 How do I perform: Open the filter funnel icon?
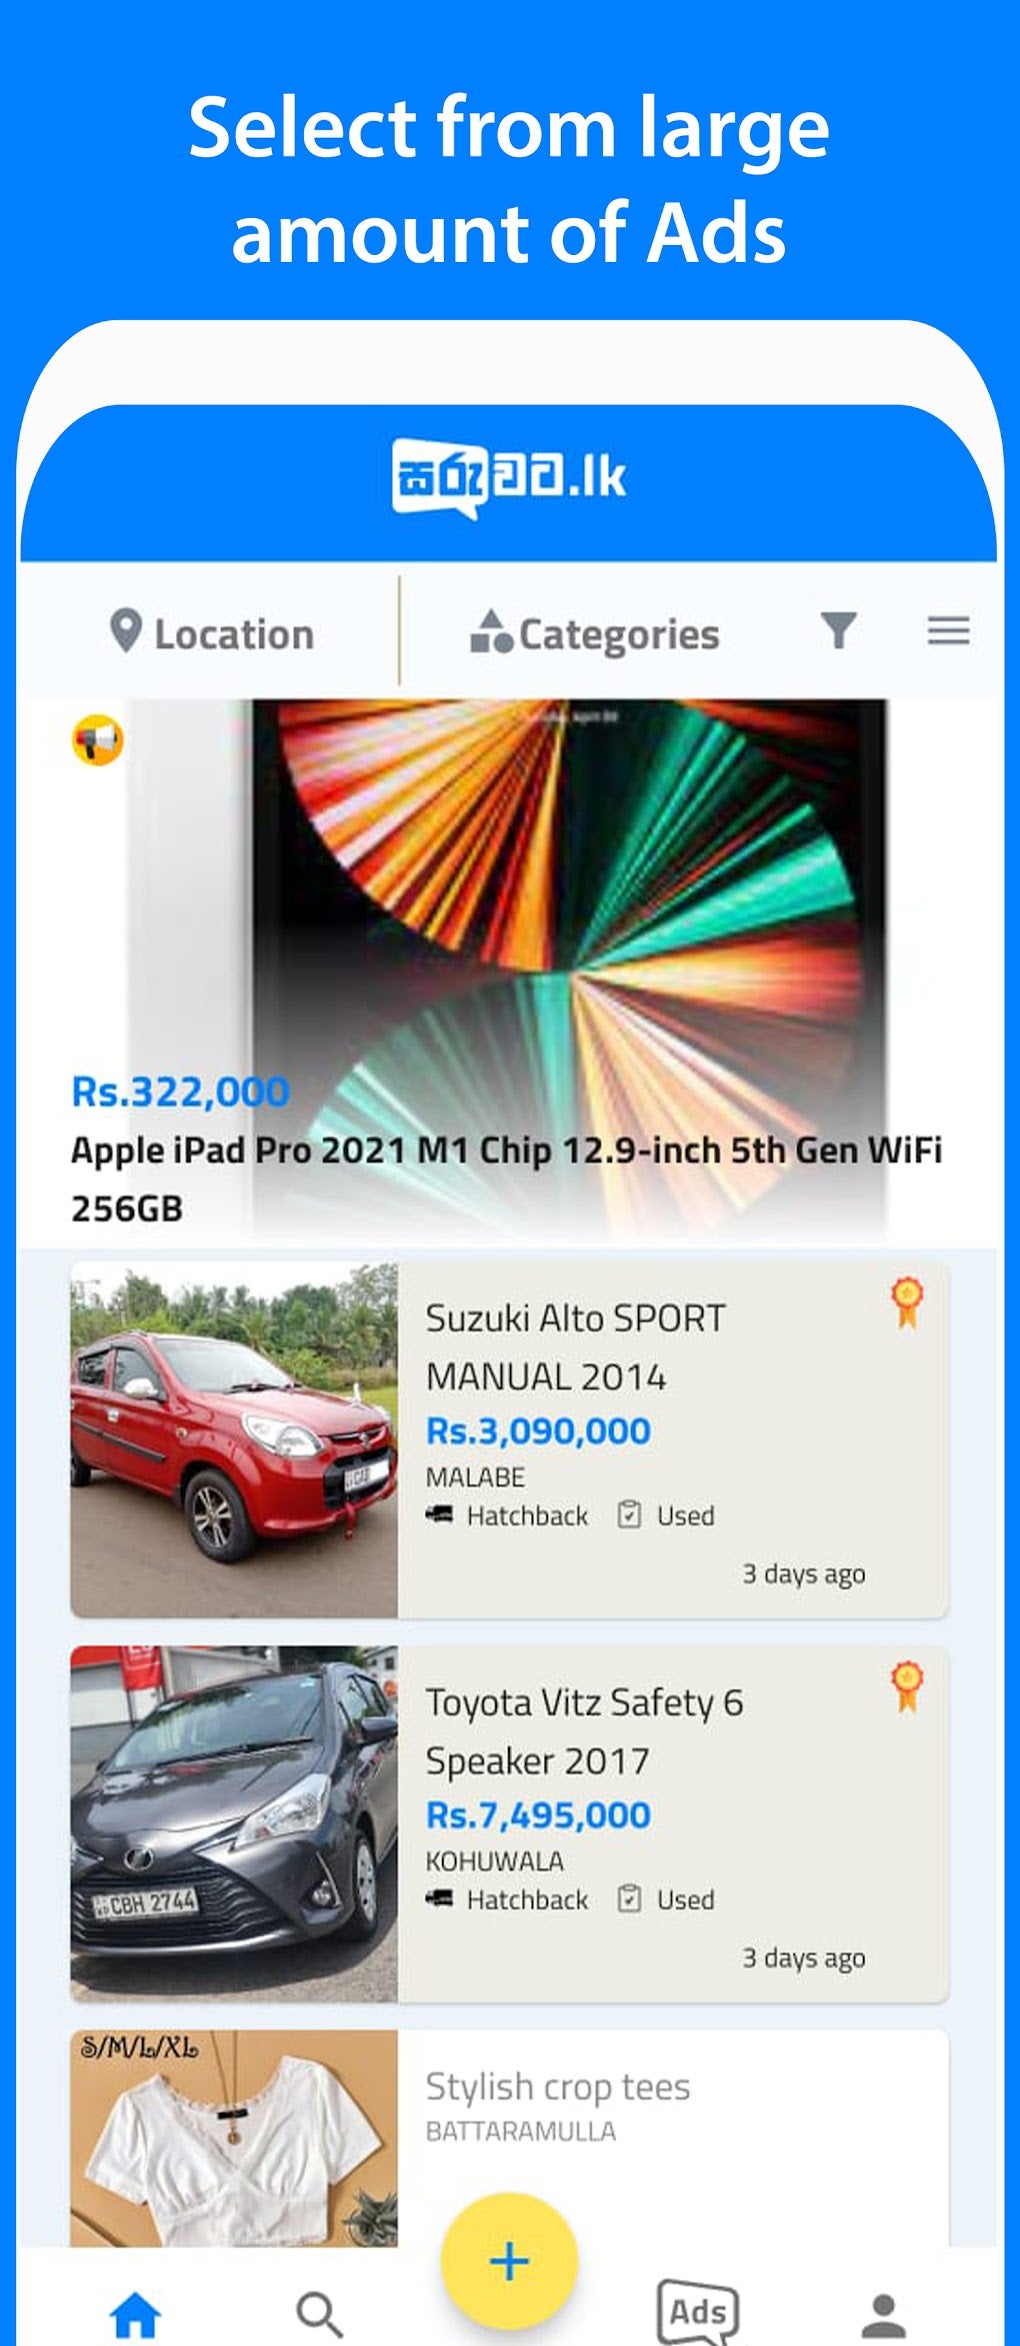(838, 631)
